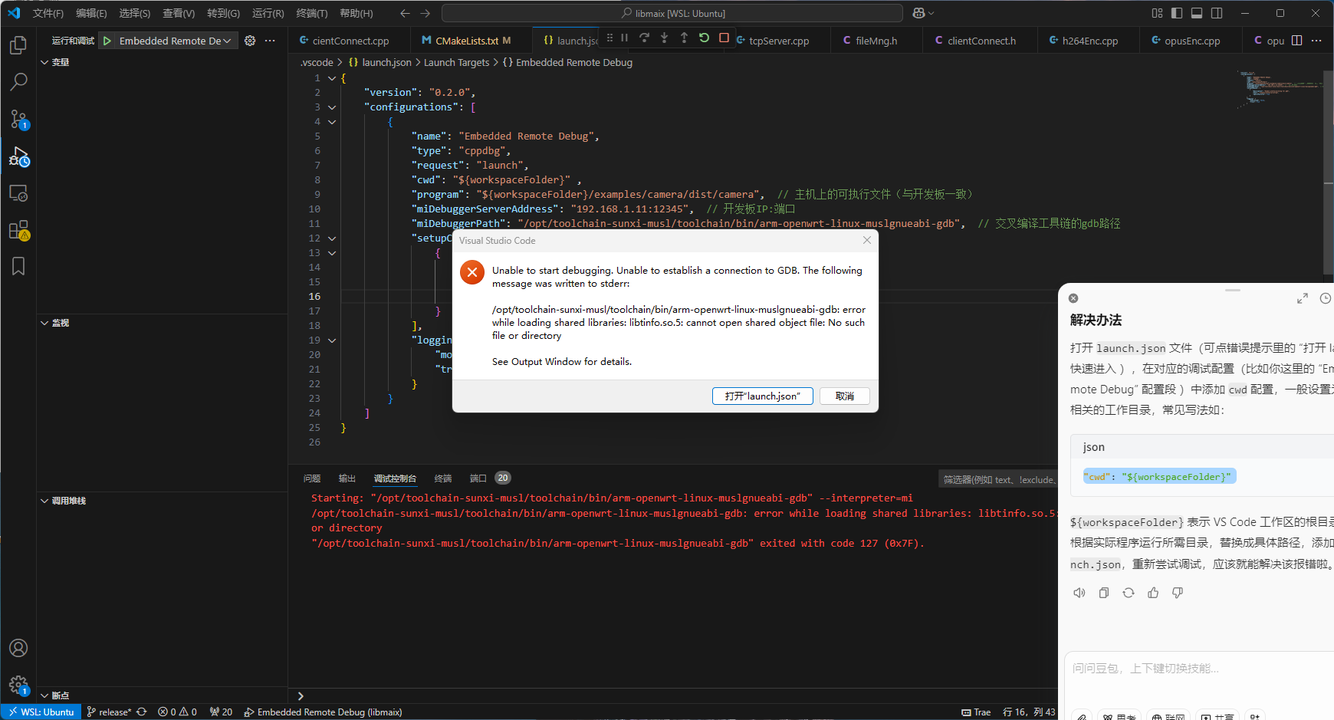Like the Doubao answer
This screenshot has height=720, width=1334.
click(1153, 593)
